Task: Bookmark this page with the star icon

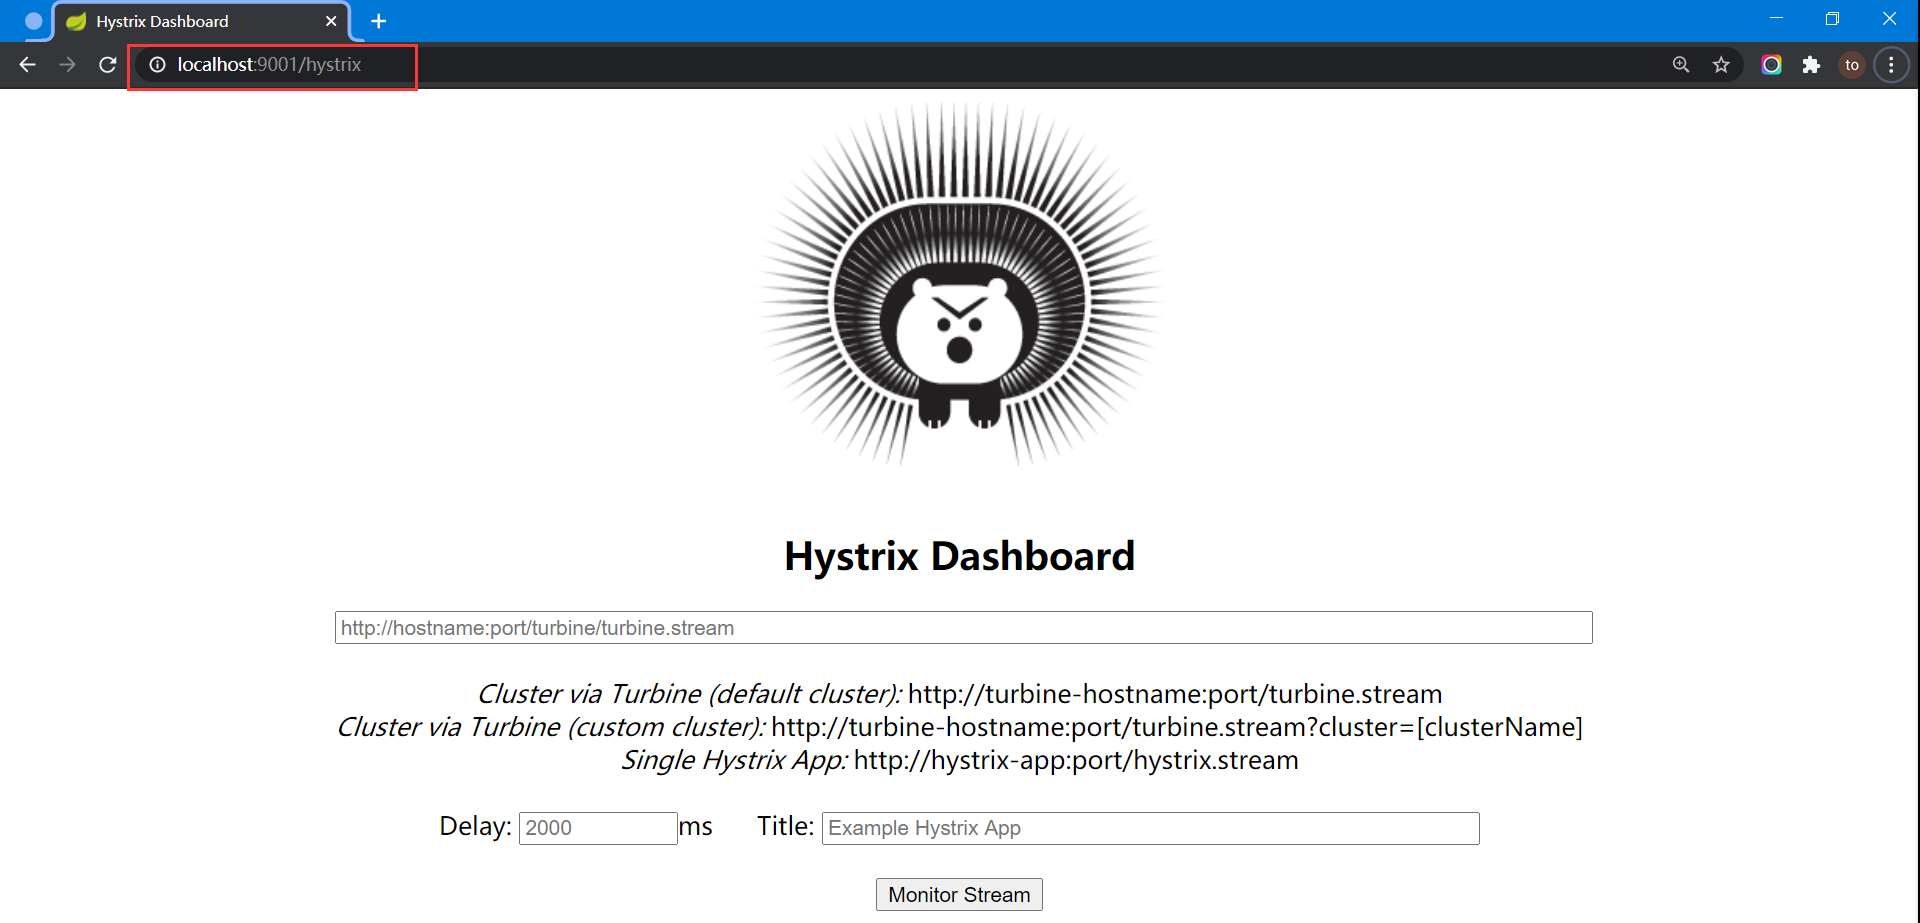Action: [1721, 65]
